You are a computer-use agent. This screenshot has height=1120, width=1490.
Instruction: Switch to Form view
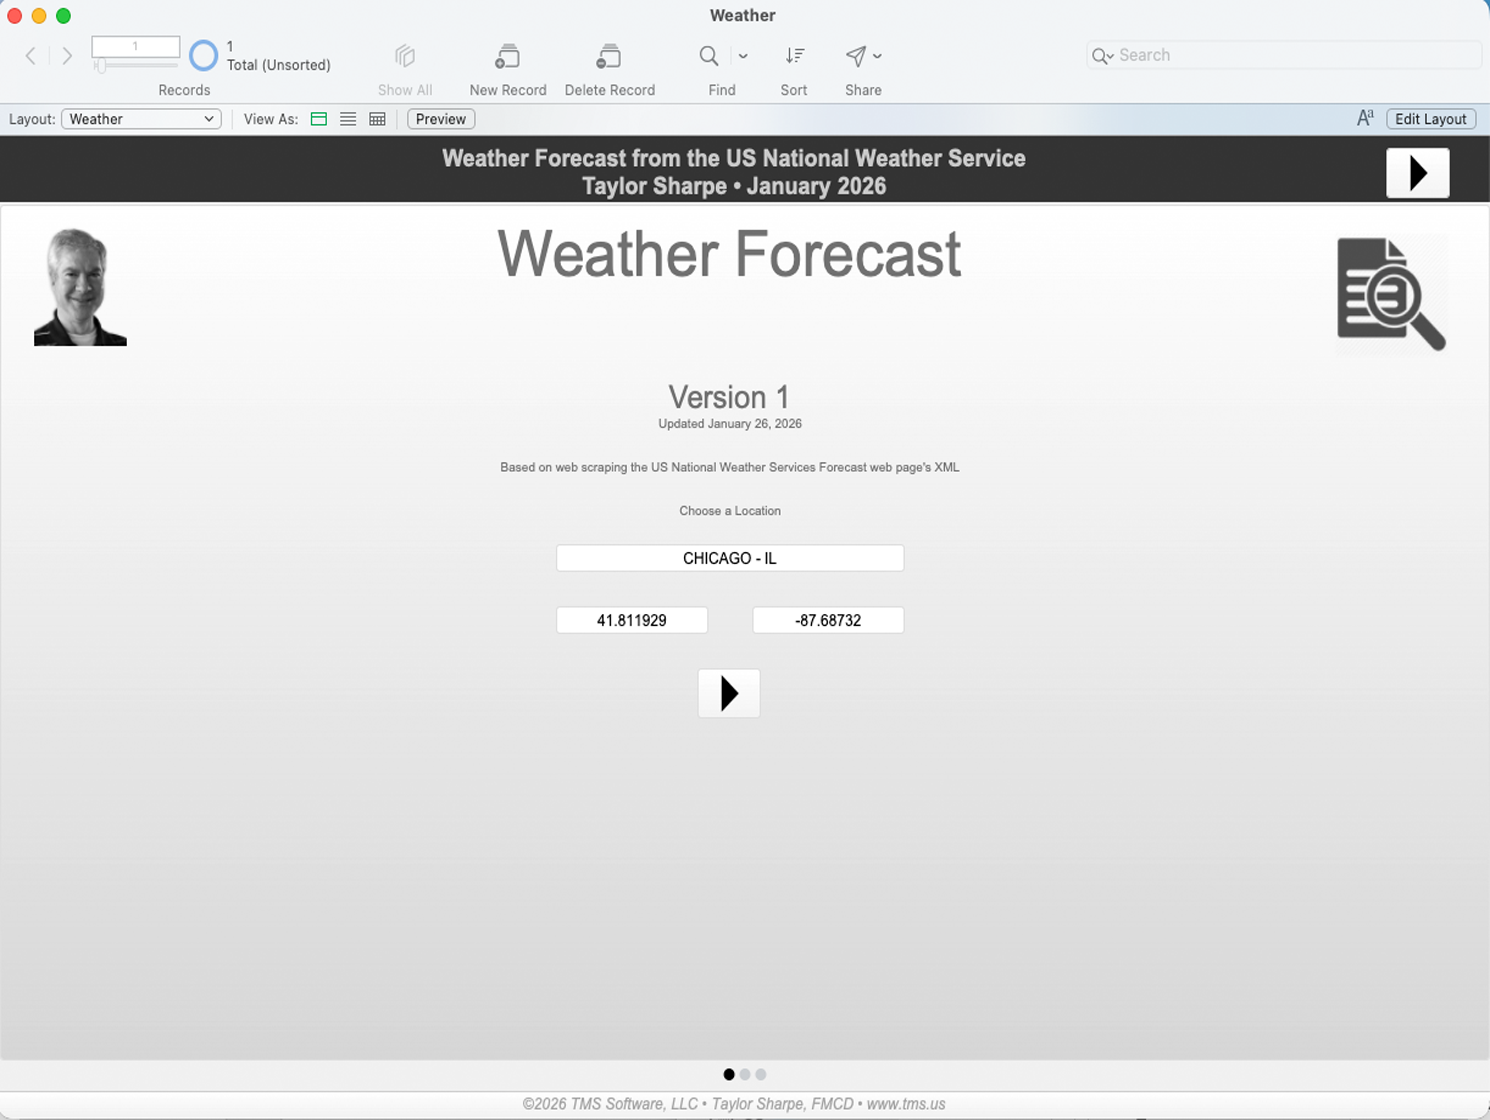(x=319, y=119)
